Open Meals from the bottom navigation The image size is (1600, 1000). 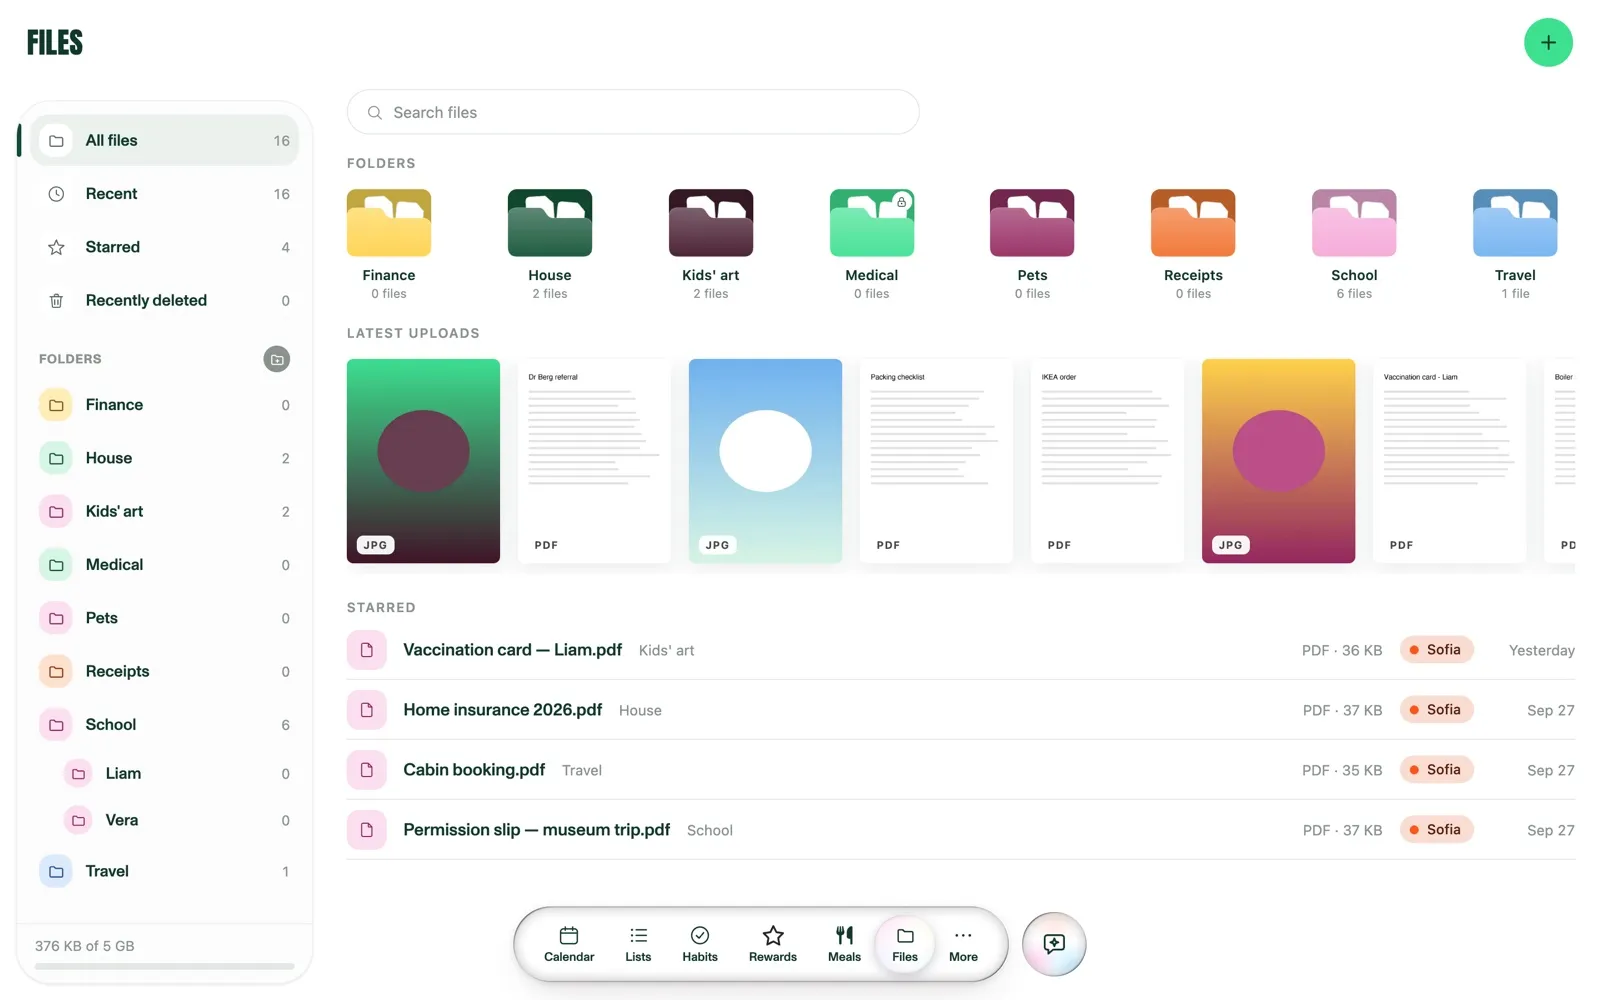click(x=844, y=944)
